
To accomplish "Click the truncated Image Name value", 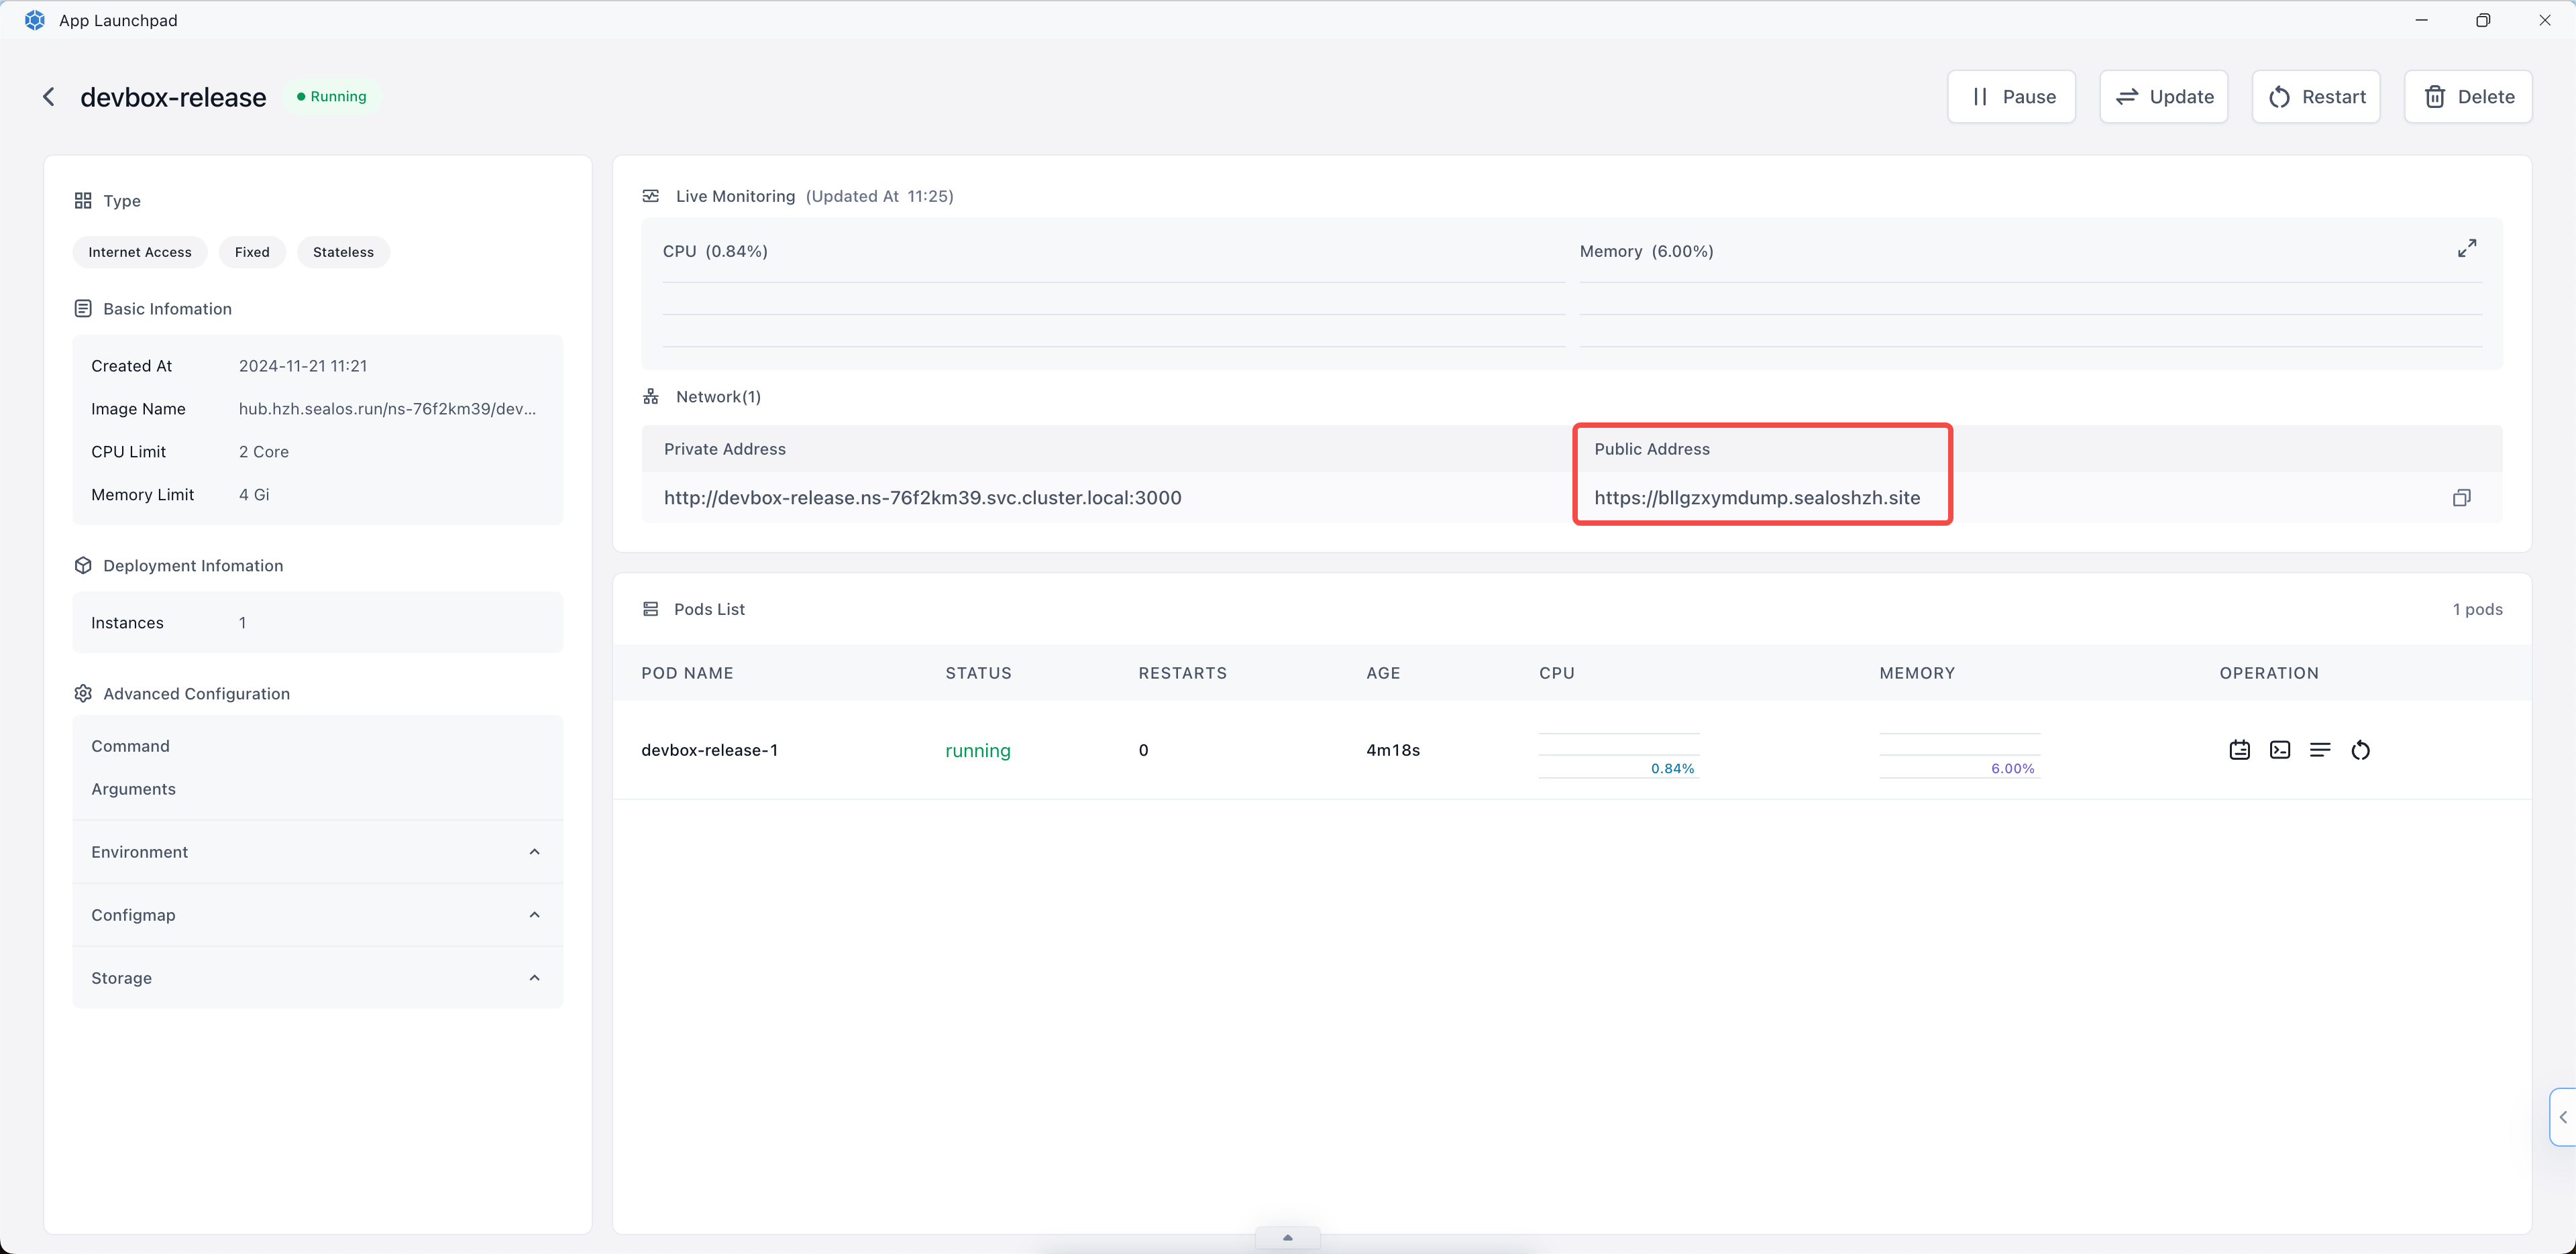I will pyautogui.click(x=387, y=409).
